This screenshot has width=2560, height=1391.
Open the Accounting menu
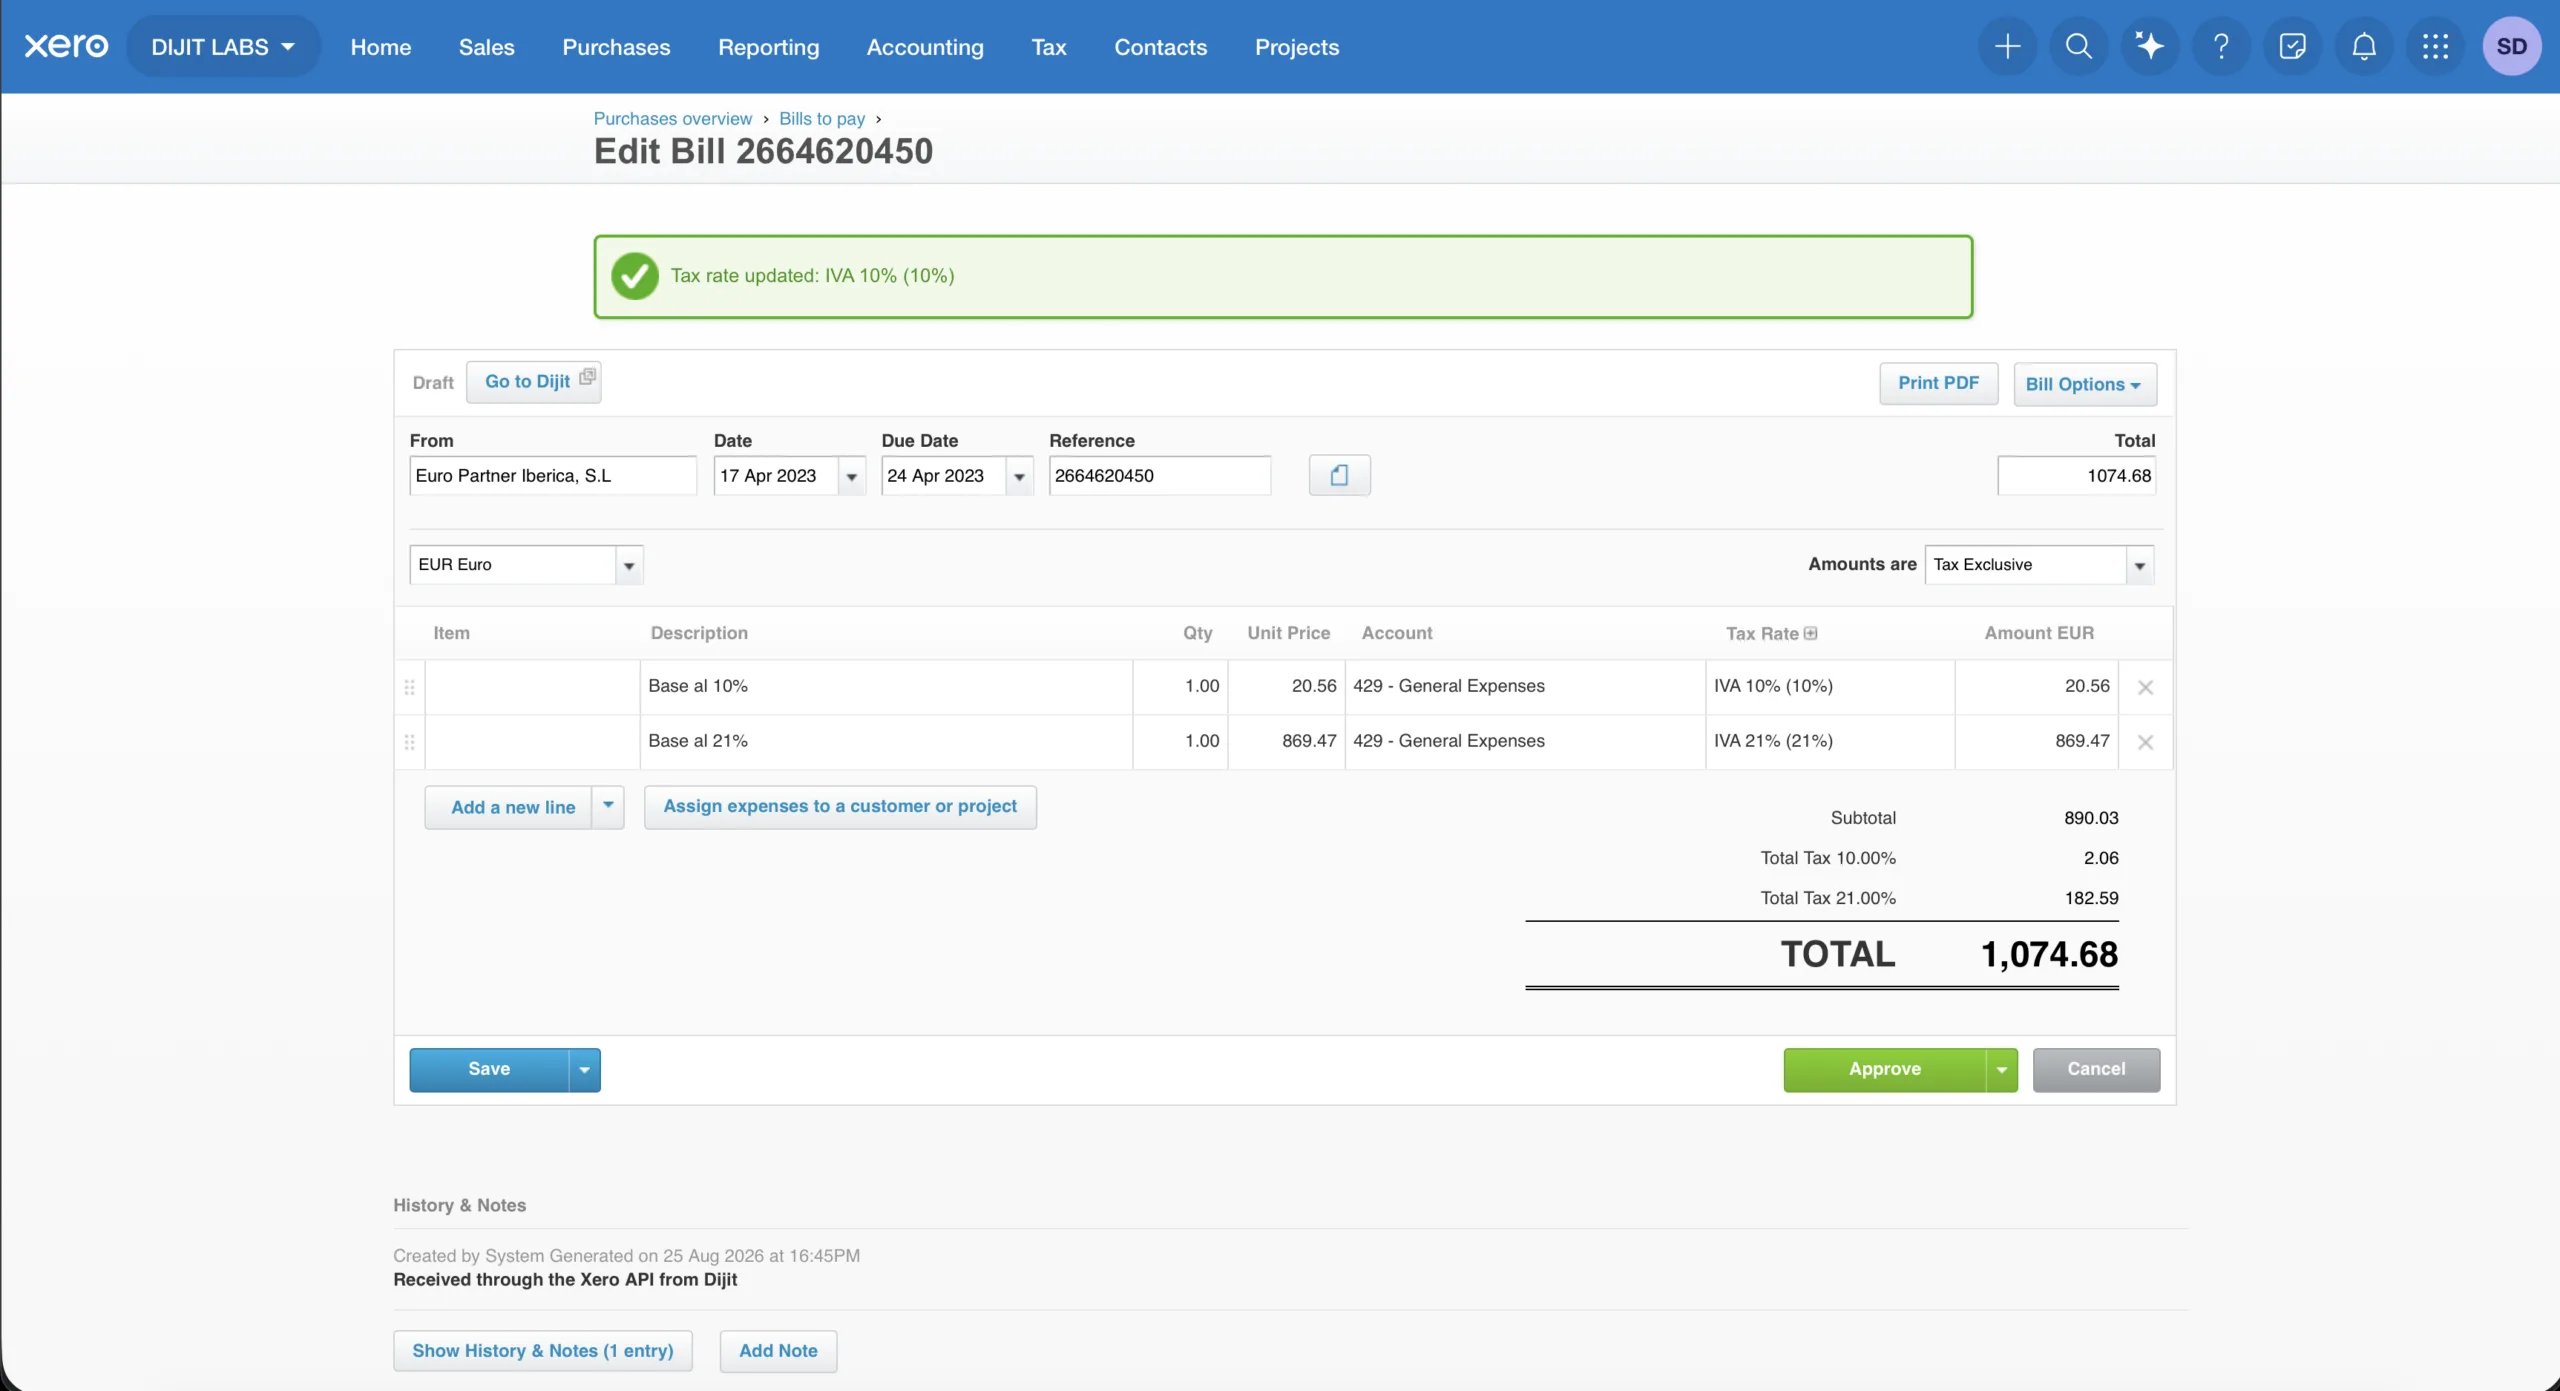(925, 46)
